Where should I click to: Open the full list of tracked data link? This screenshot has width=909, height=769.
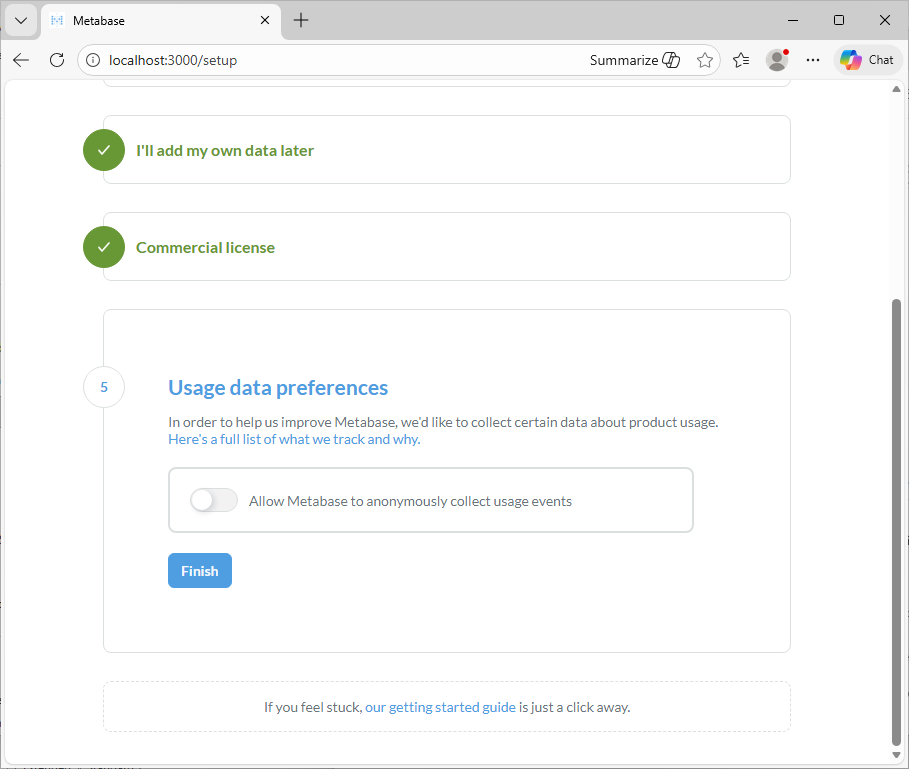(294, 439)
